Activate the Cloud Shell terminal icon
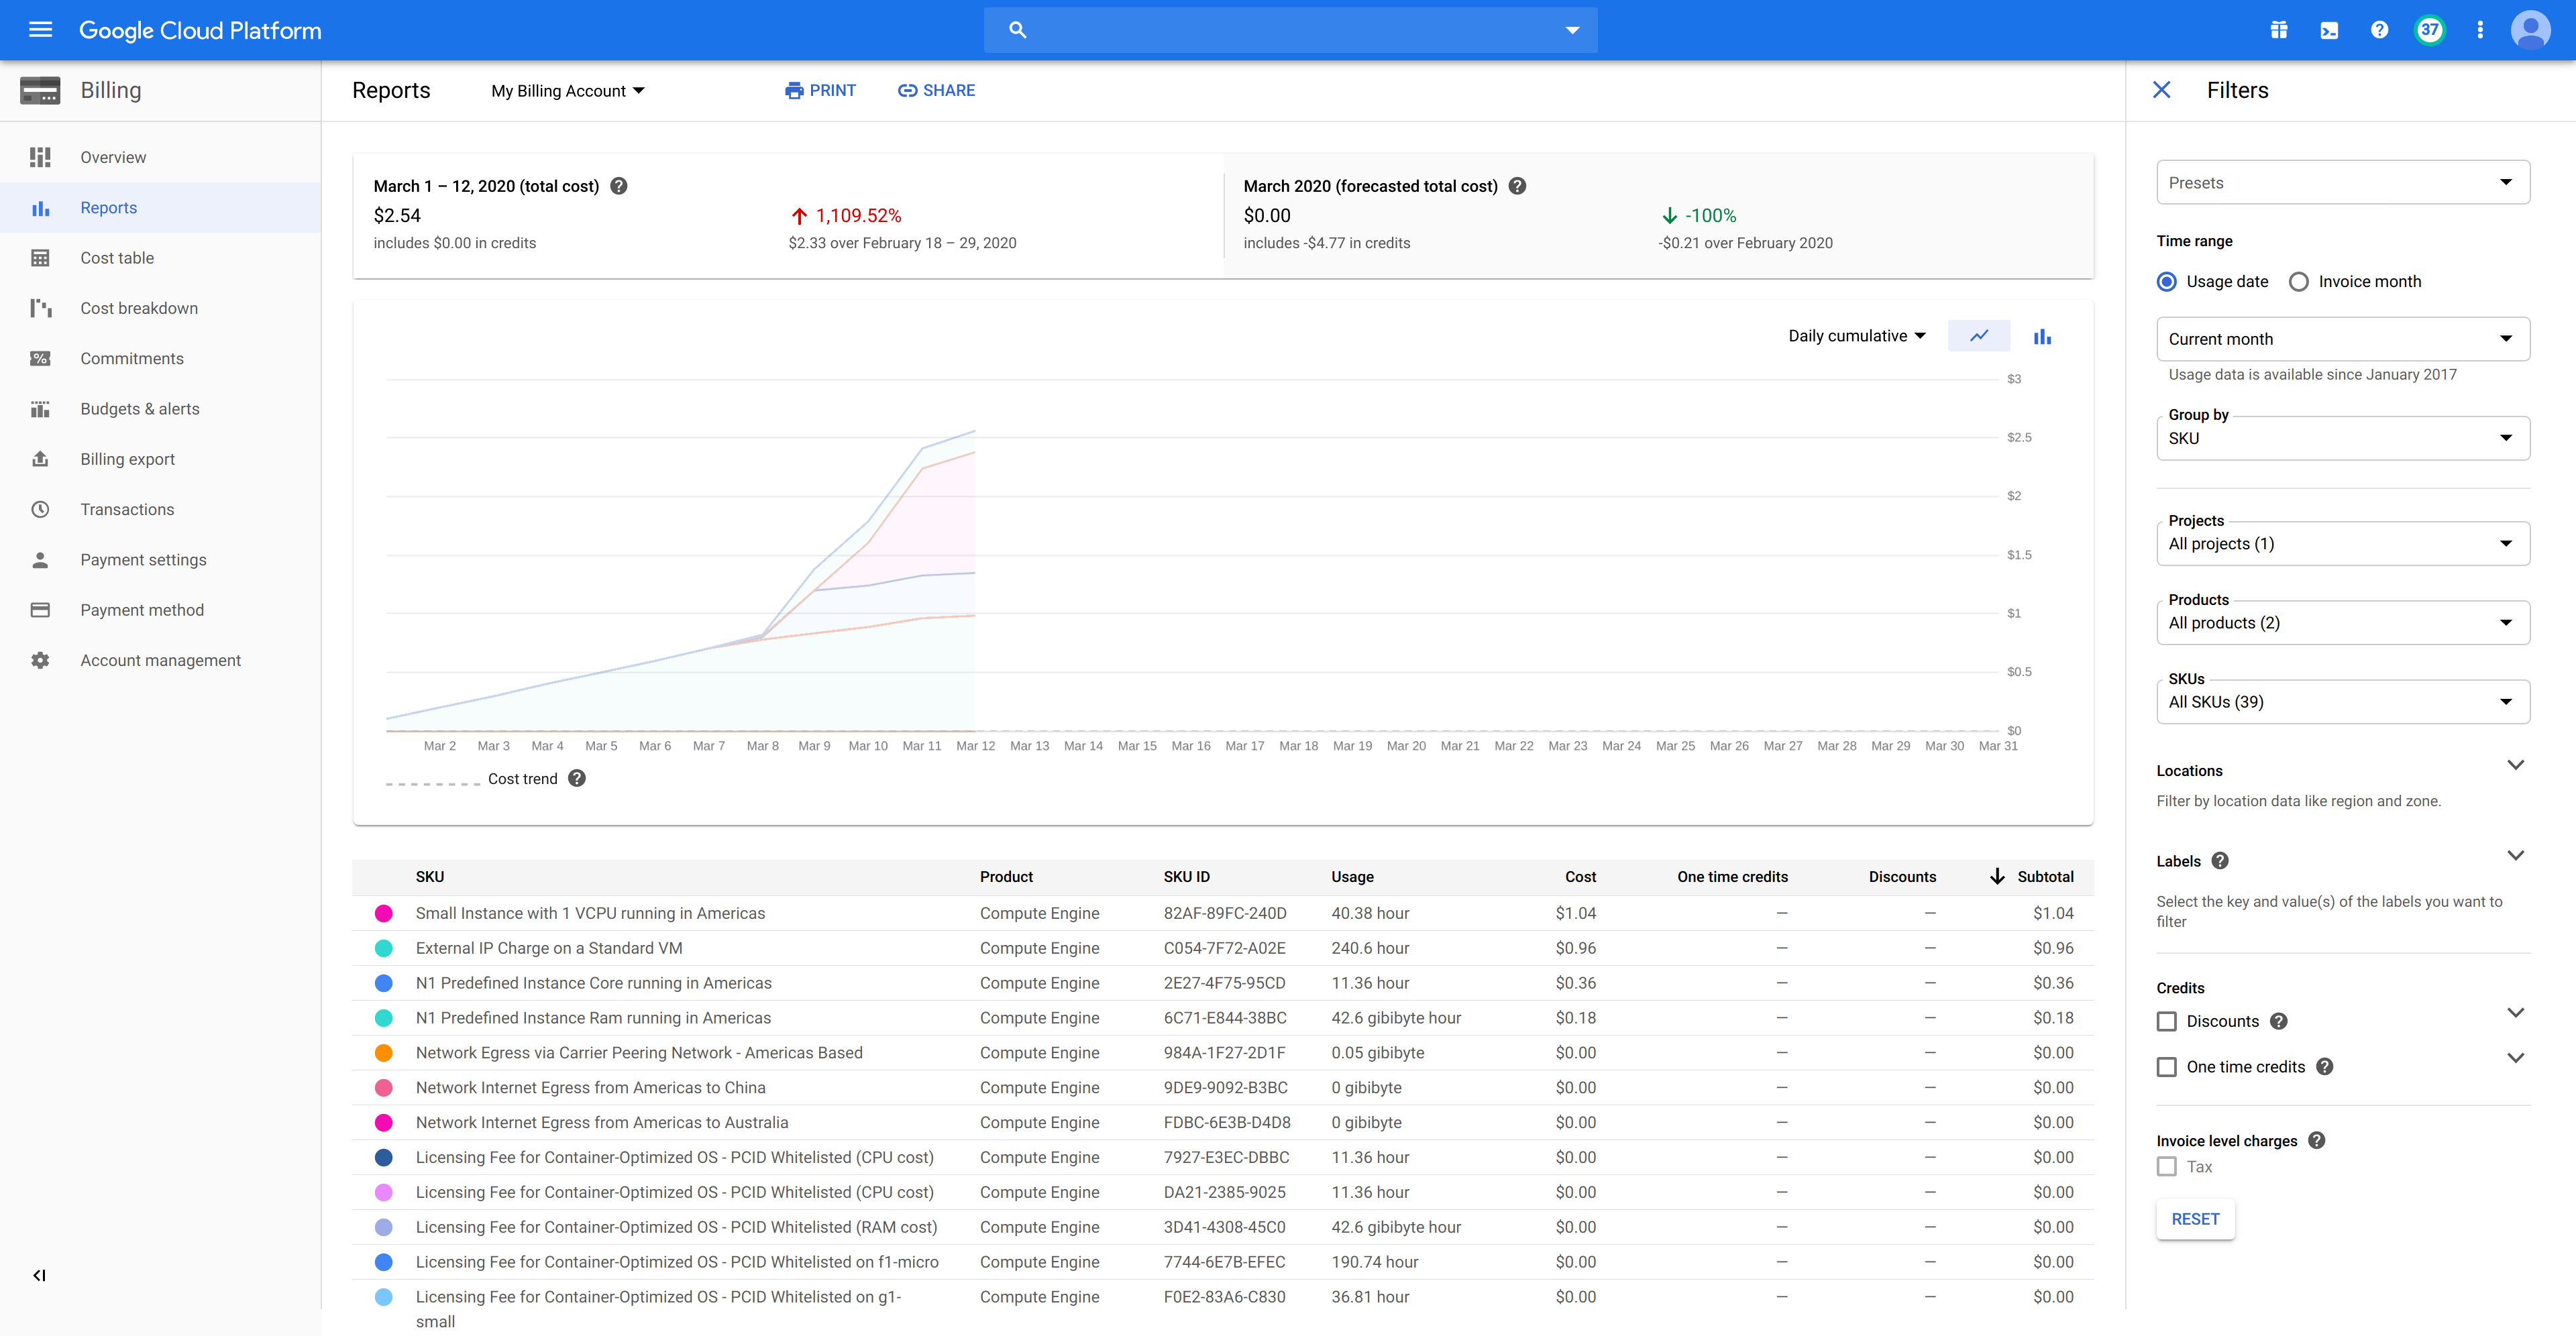Image resolution: width=2576 pixels, height=1336 pixels. tap(2329, 30)
